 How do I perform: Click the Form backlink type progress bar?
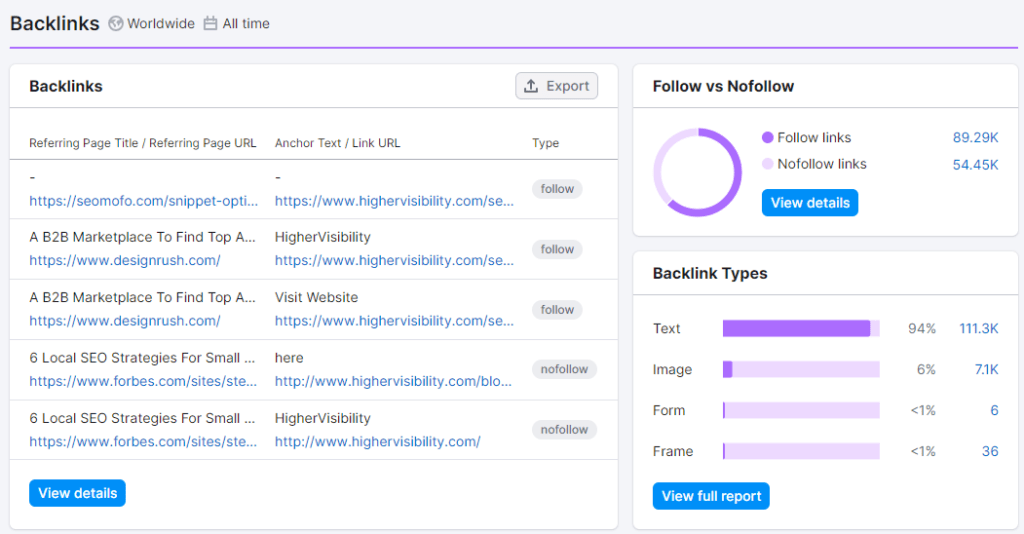click(x=801, y=411)
